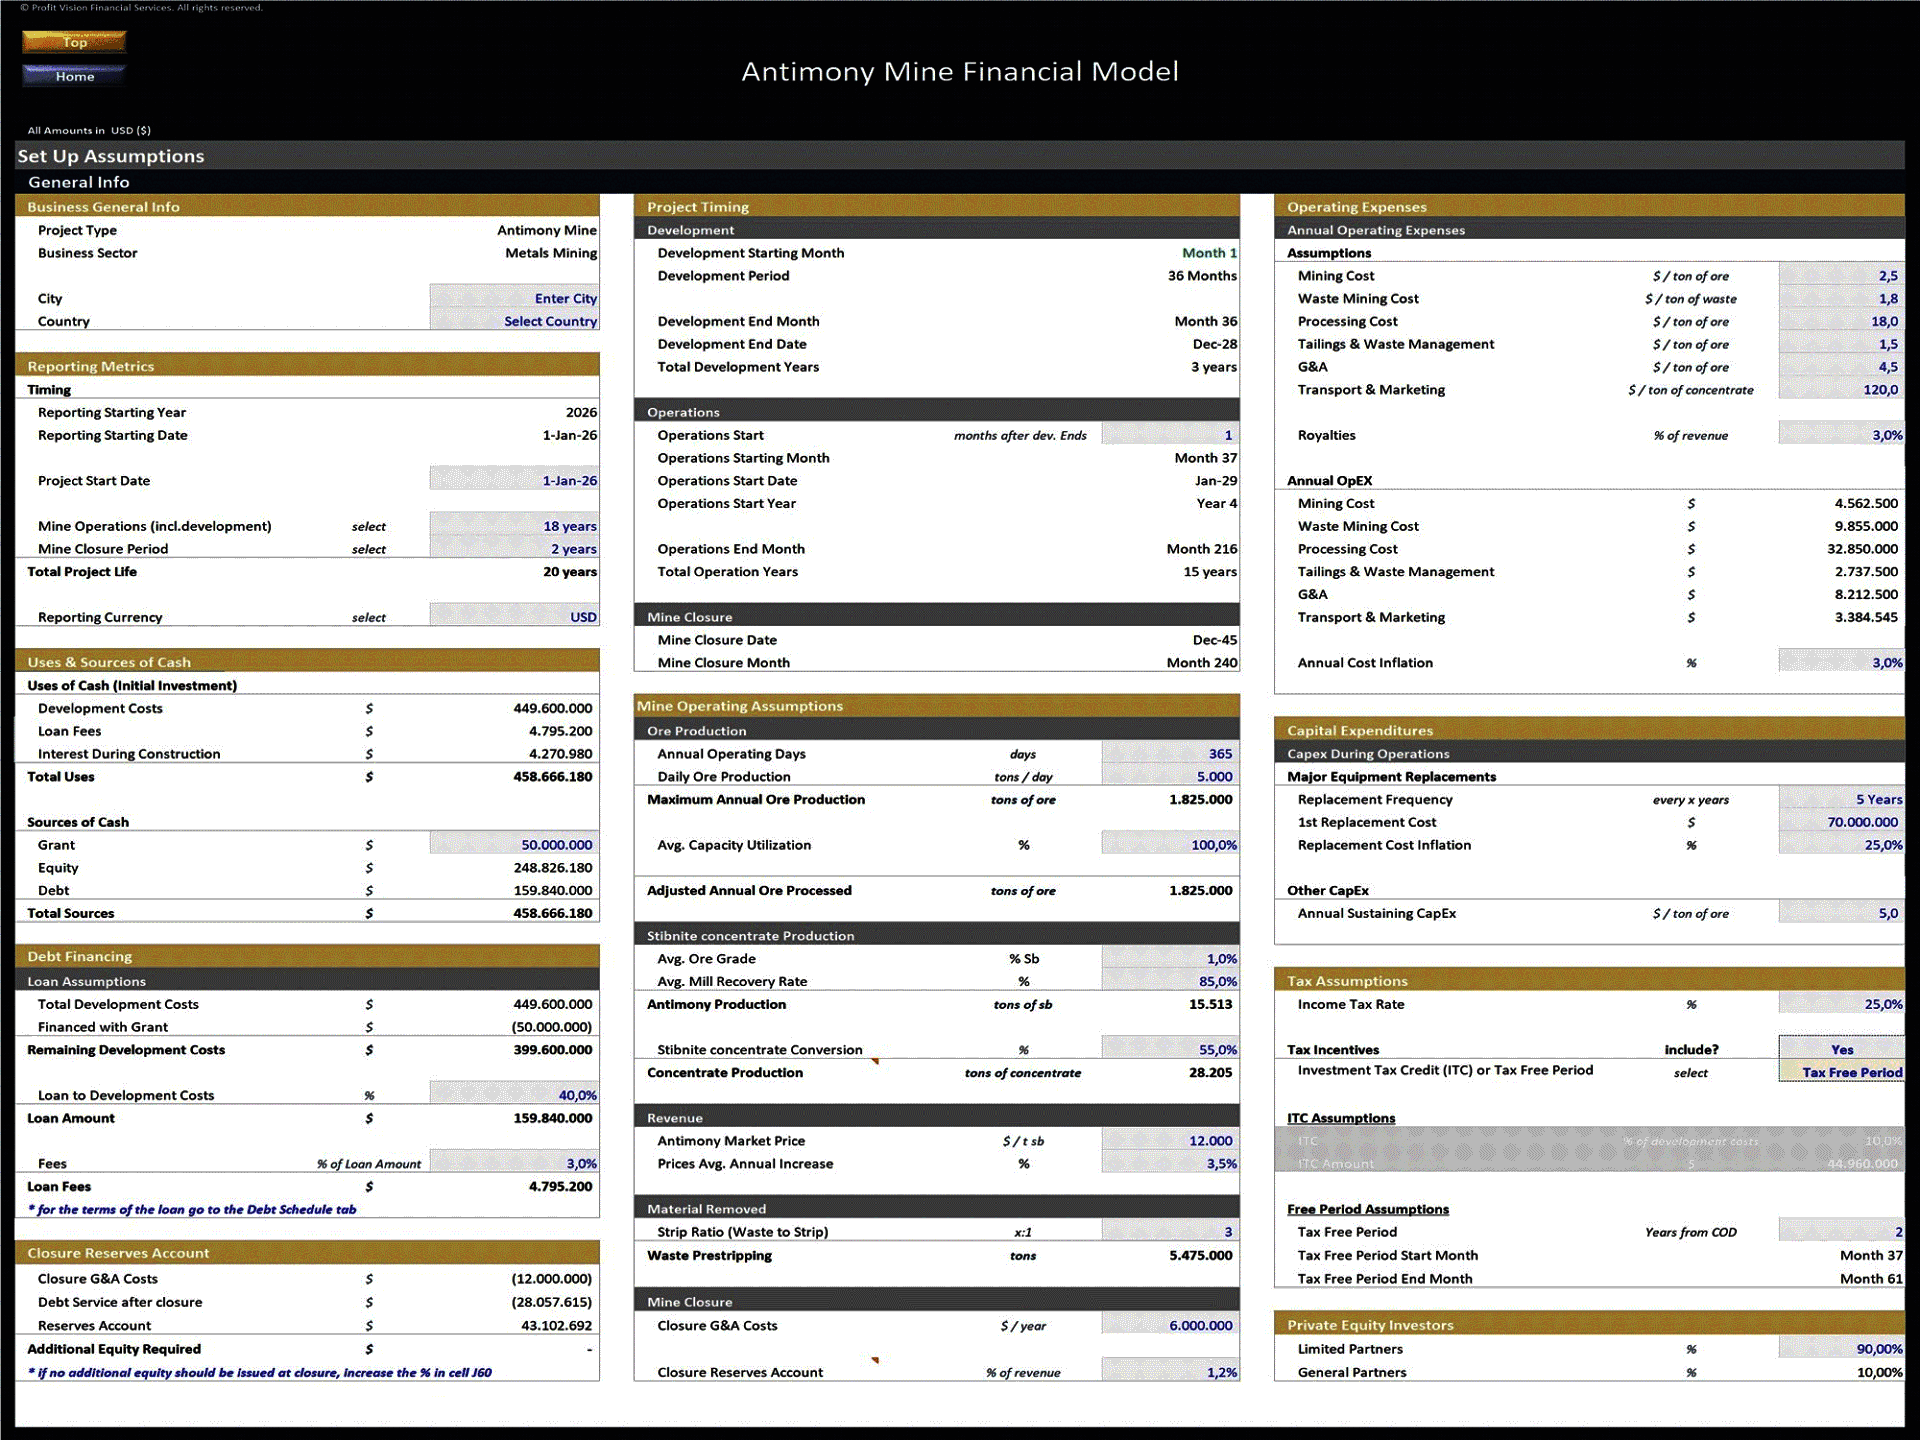Select the Avg. Capacity Utilization 100,0% cell
1920x1440 pixels.
coord(1170,845)
